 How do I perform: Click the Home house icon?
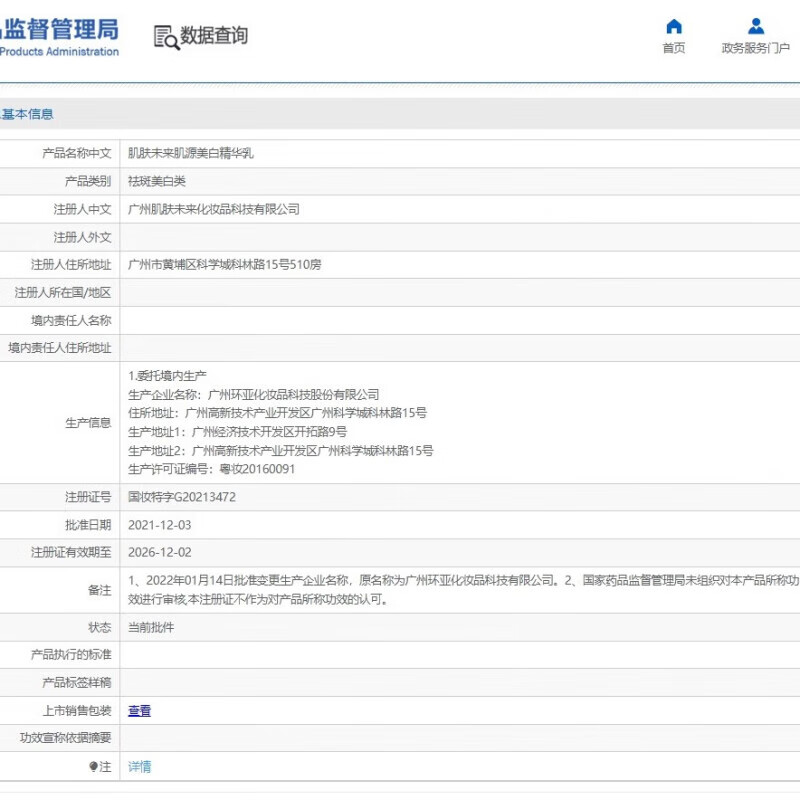[674, 26]
